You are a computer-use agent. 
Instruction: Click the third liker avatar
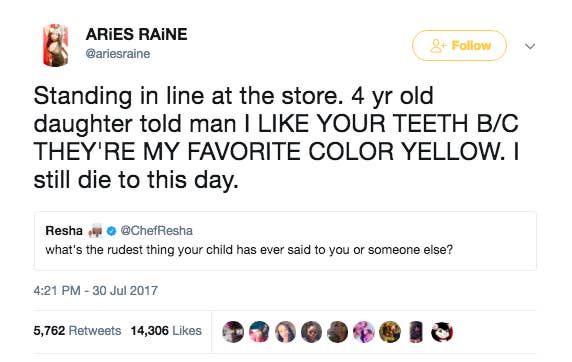(286, 332)
